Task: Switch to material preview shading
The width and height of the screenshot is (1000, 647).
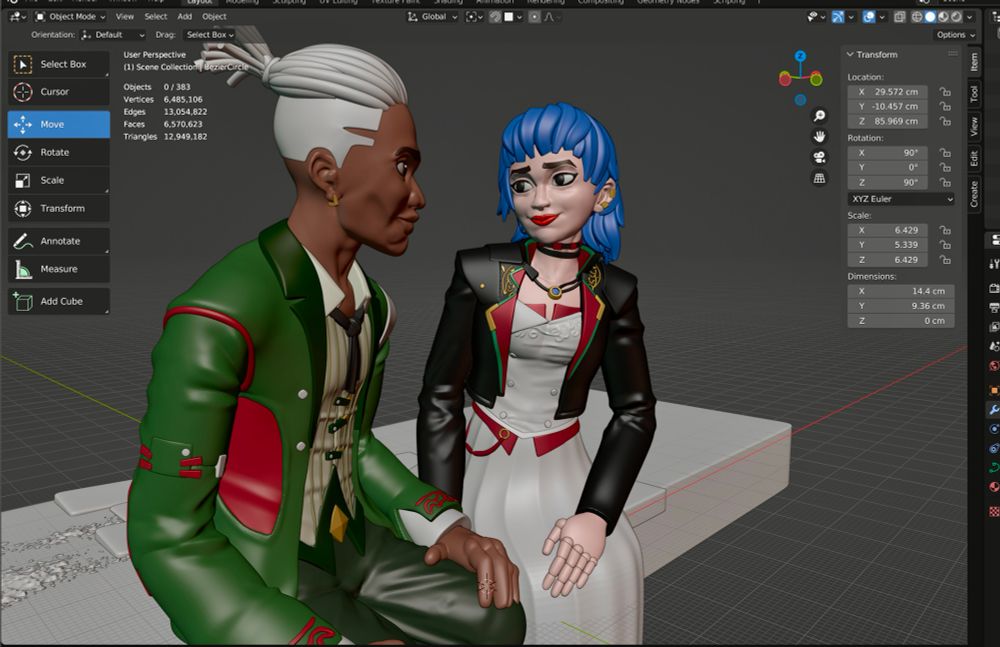Action: click(943, 17)
